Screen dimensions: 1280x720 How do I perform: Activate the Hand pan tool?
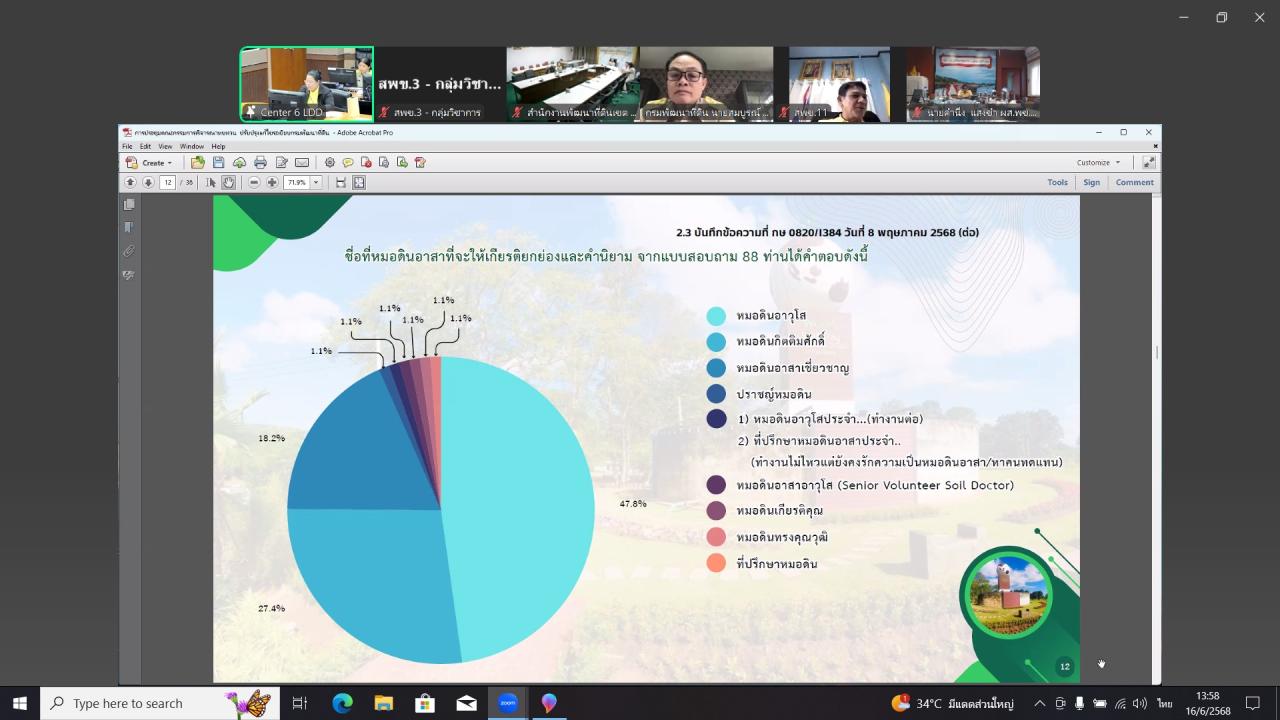coord(229,183)
